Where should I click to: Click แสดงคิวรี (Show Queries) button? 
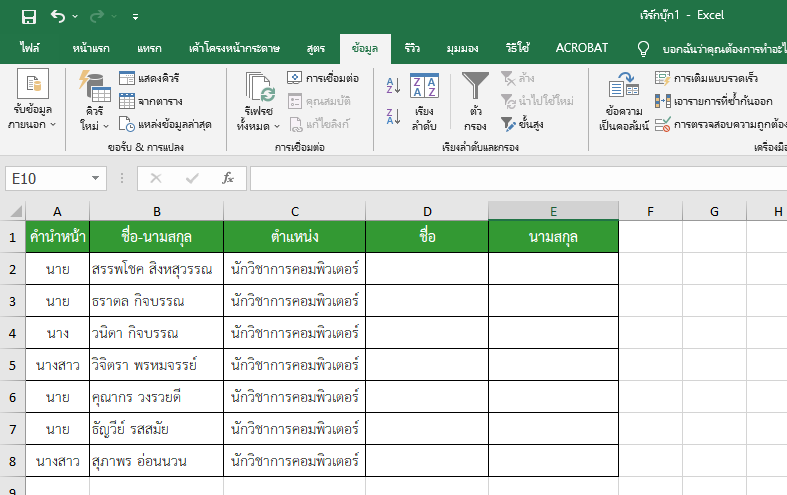[149, 78]
